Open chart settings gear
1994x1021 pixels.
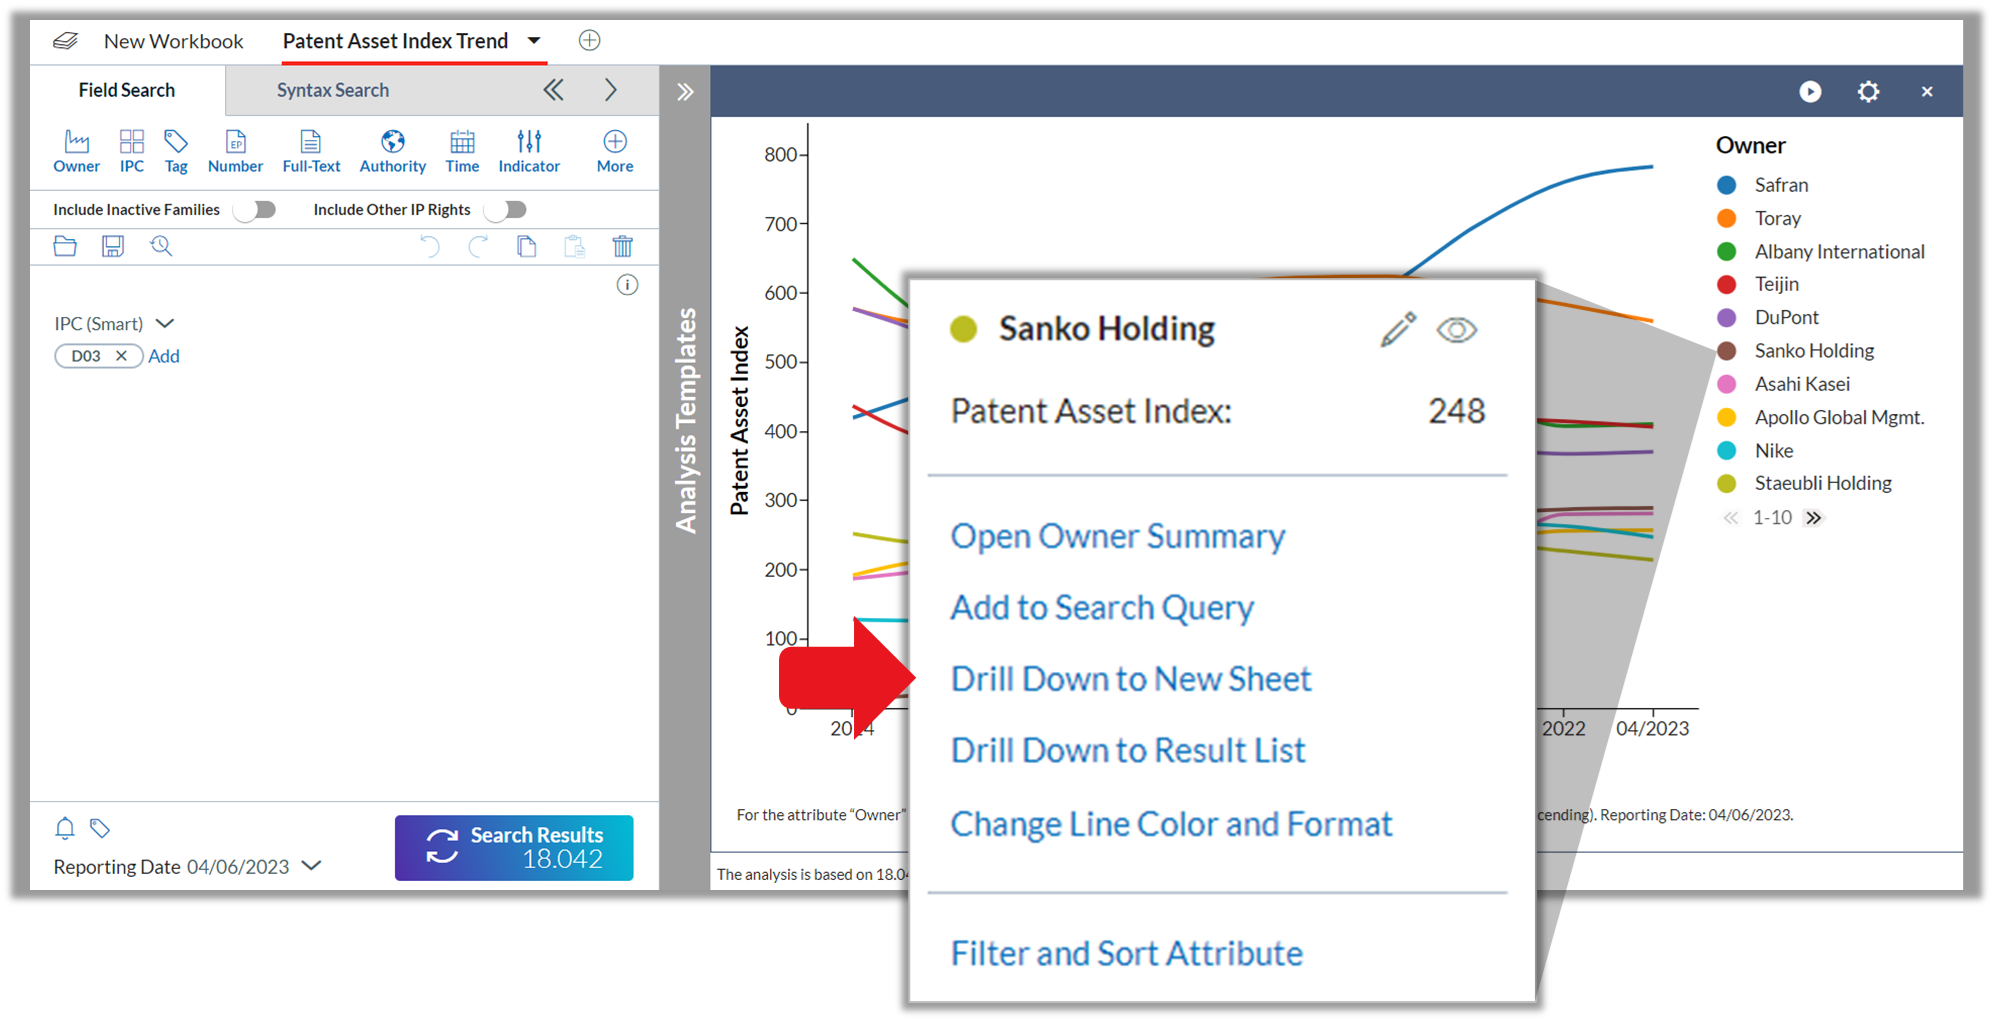click(1868, 91)
